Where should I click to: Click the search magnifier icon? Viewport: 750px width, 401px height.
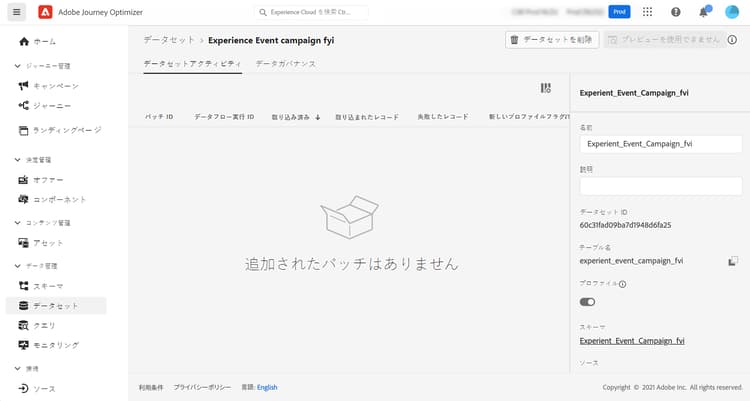coord(263,12)
